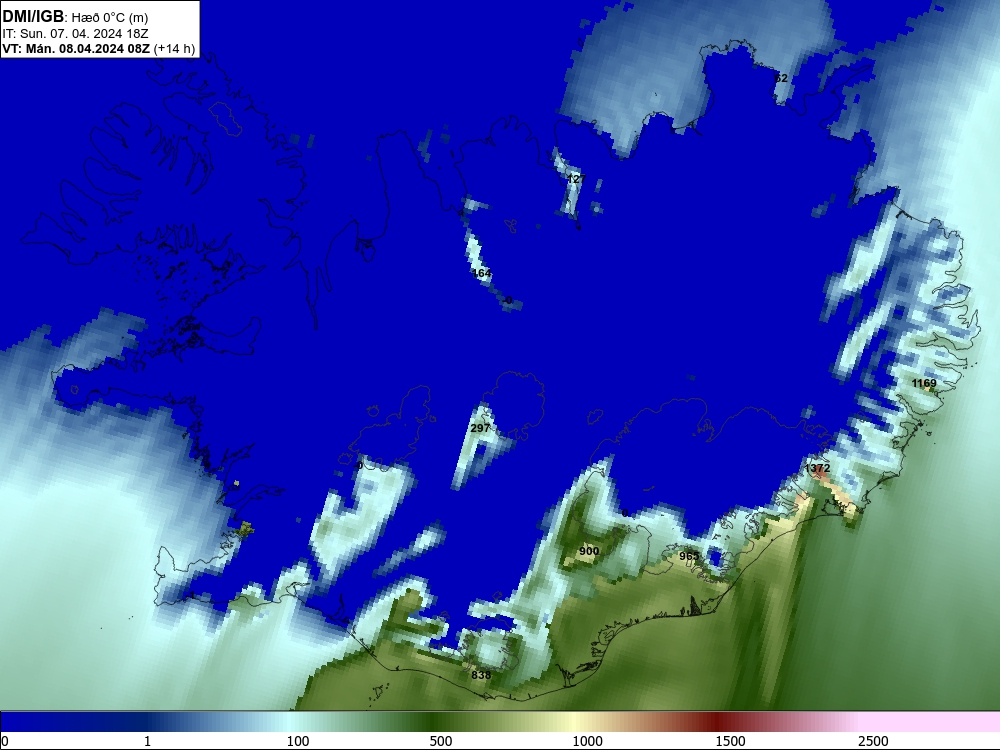Screen dimensions: 1000x750
Task: Click the '(+14 h)' forecast offset text
Action: point(174,48)
